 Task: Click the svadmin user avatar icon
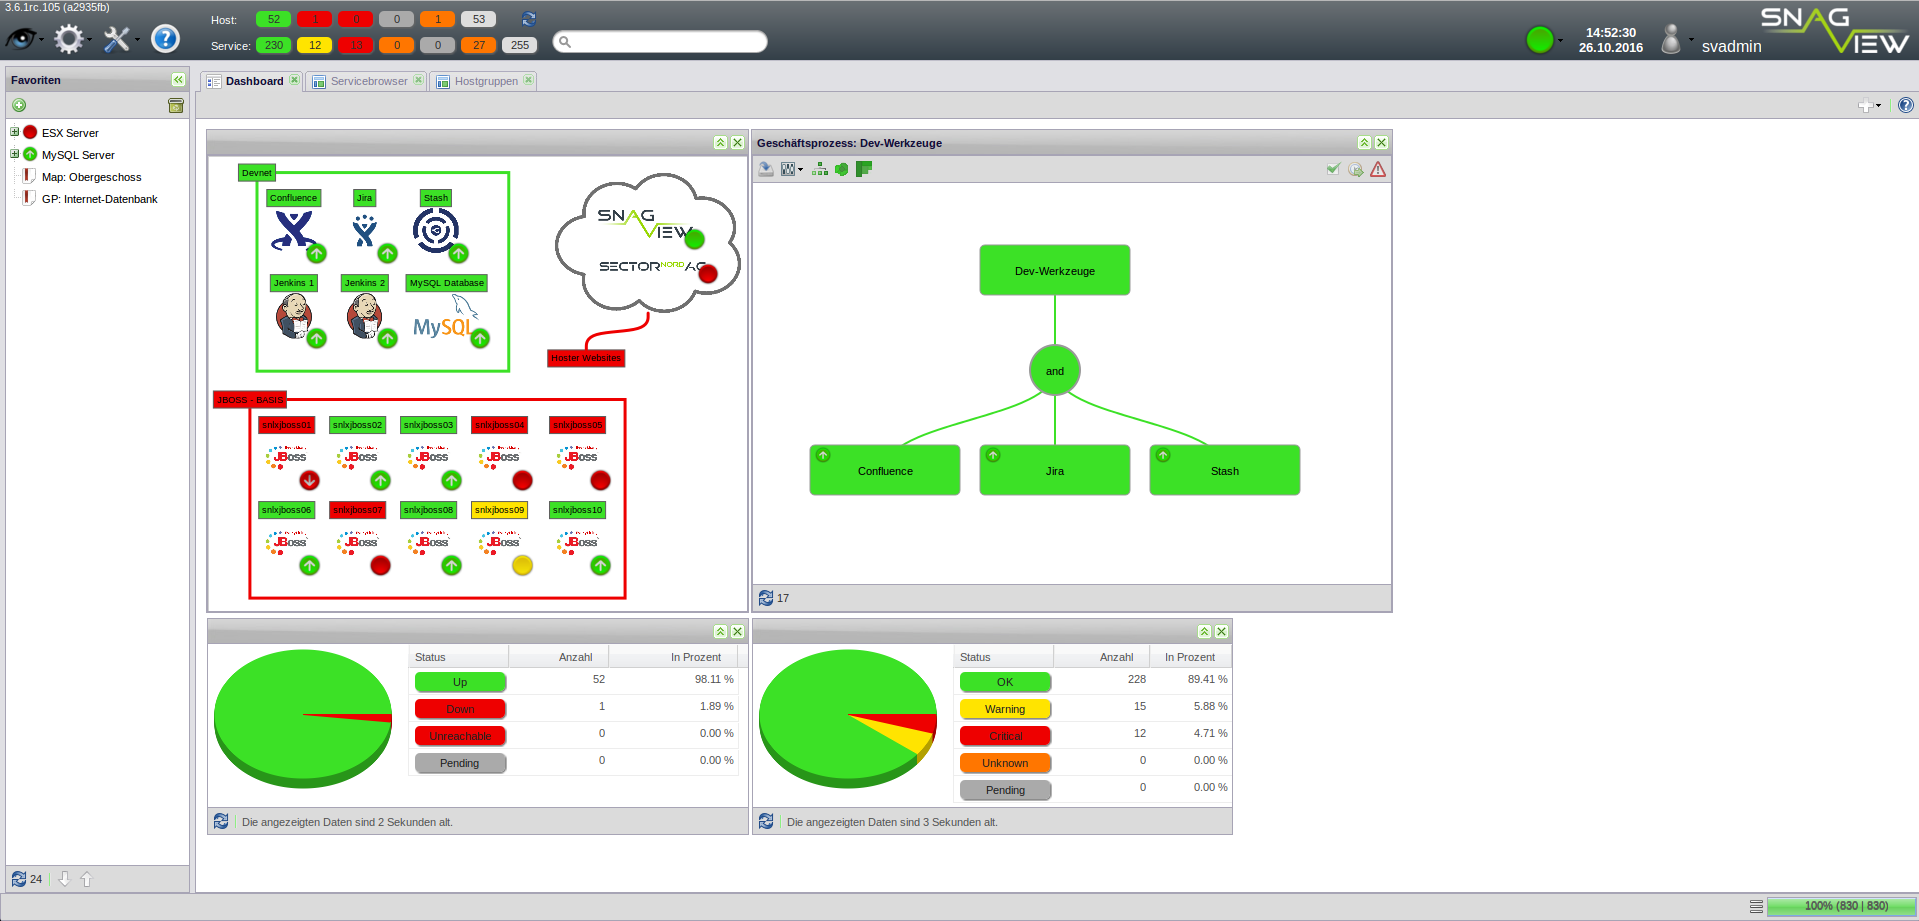tap(1671, 39)
